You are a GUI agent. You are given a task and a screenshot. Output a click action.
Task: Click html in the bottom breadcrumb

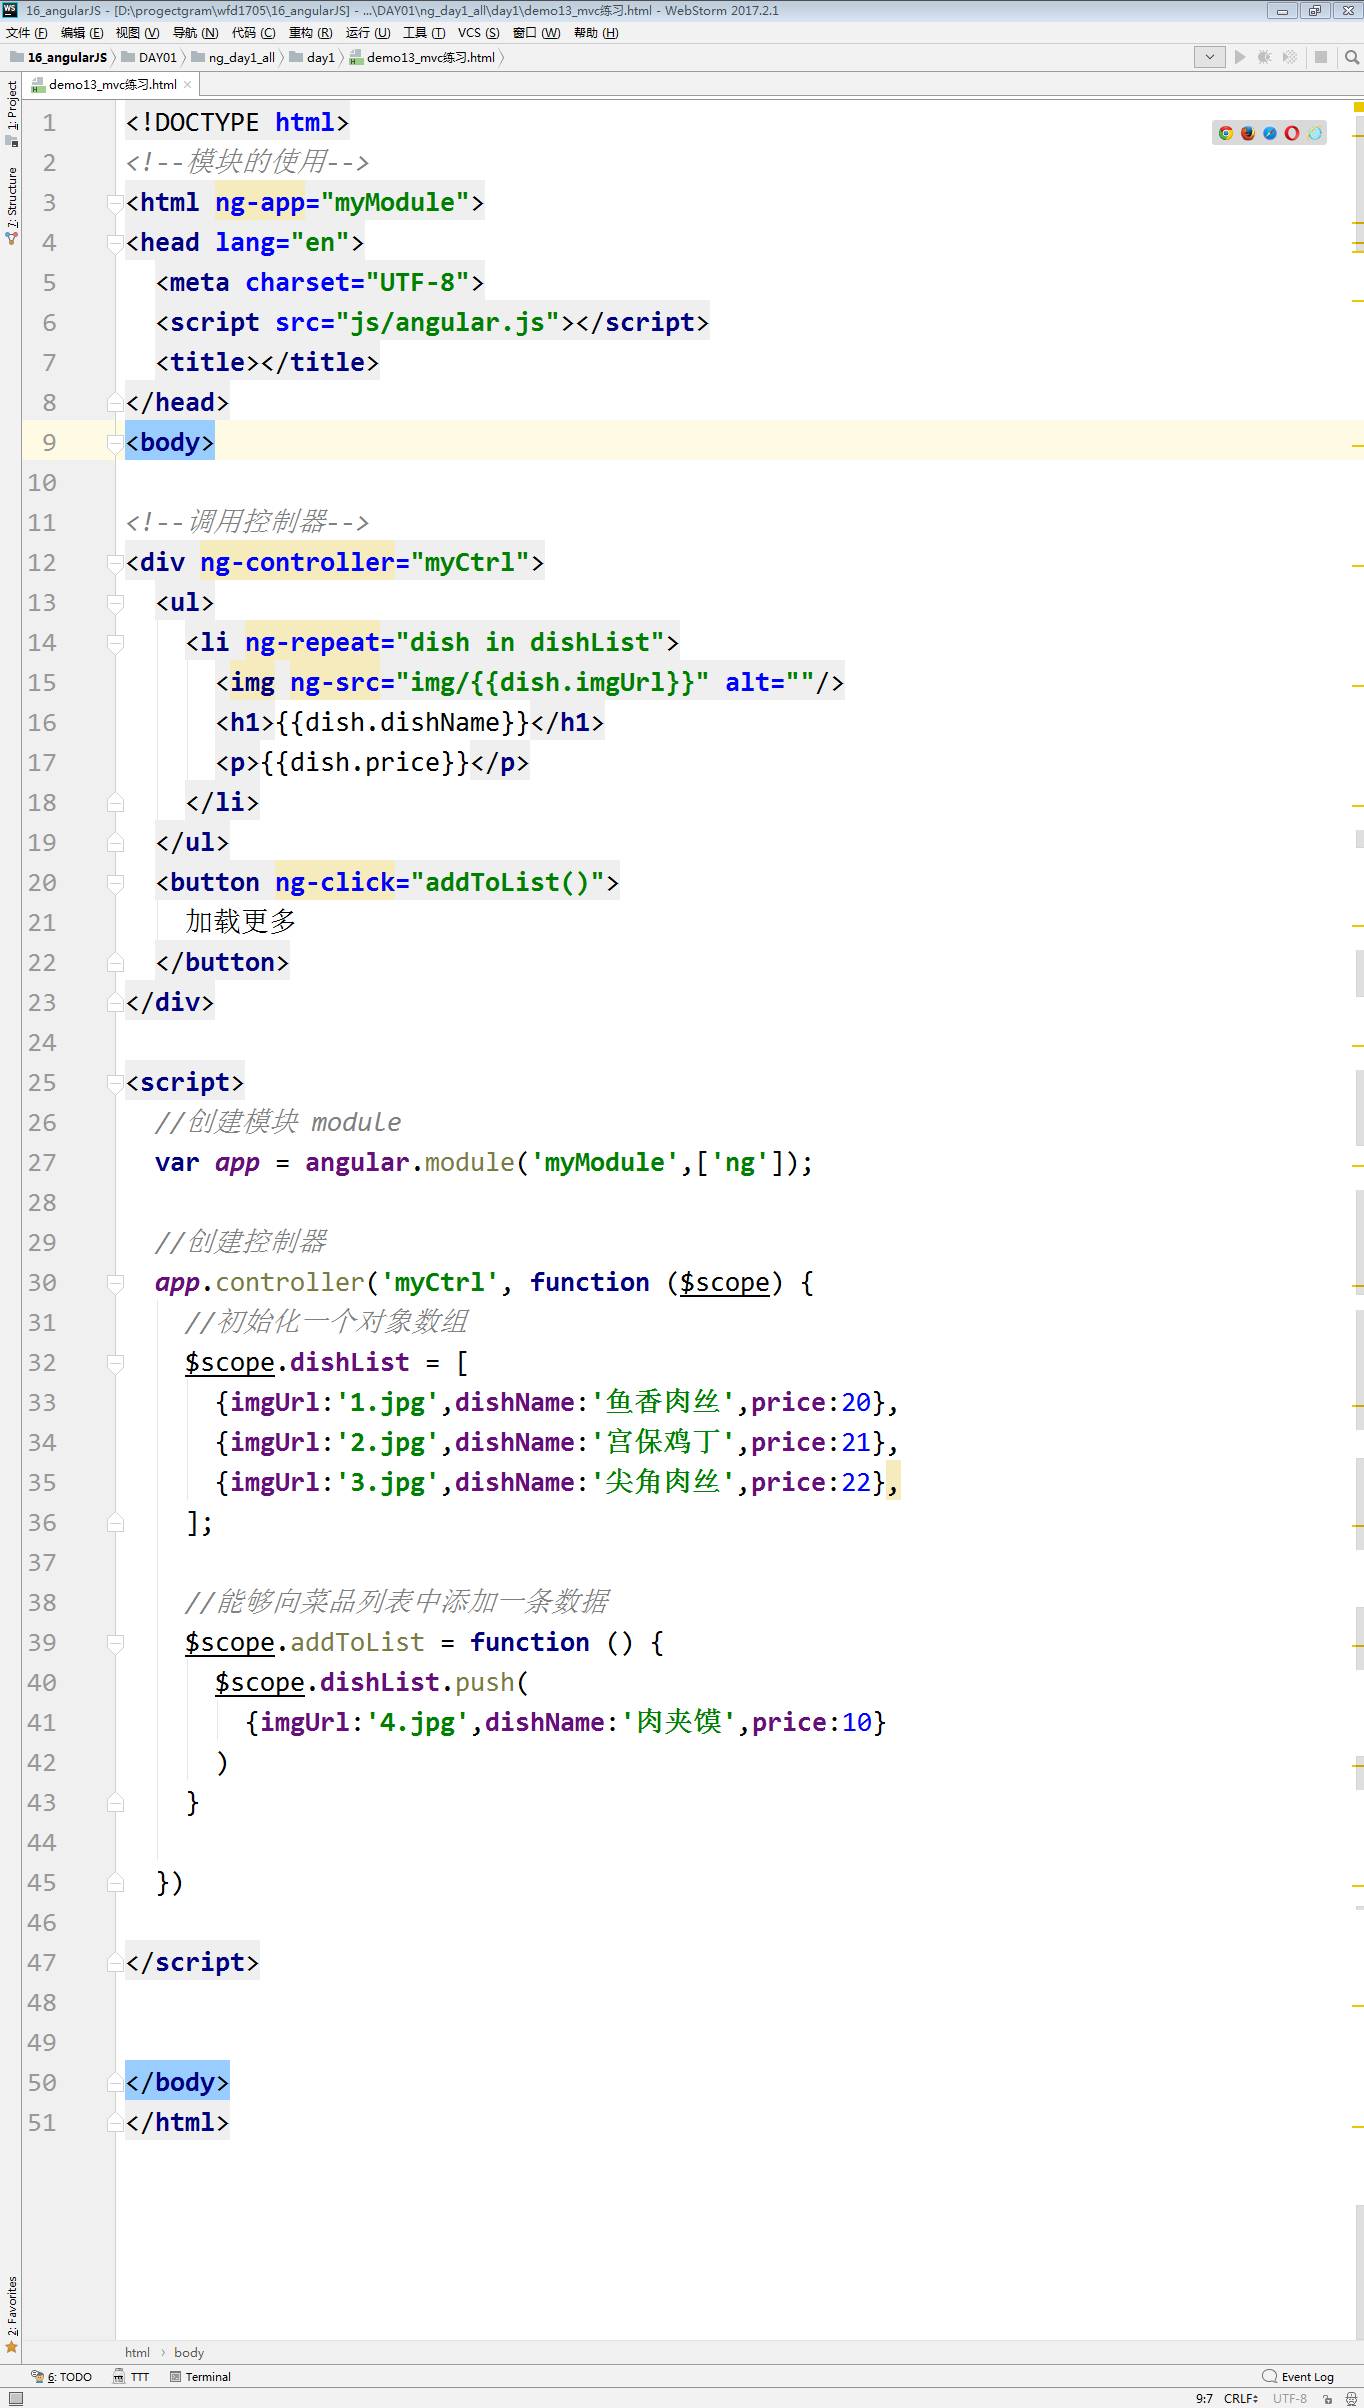click(x=137, y=2352)
